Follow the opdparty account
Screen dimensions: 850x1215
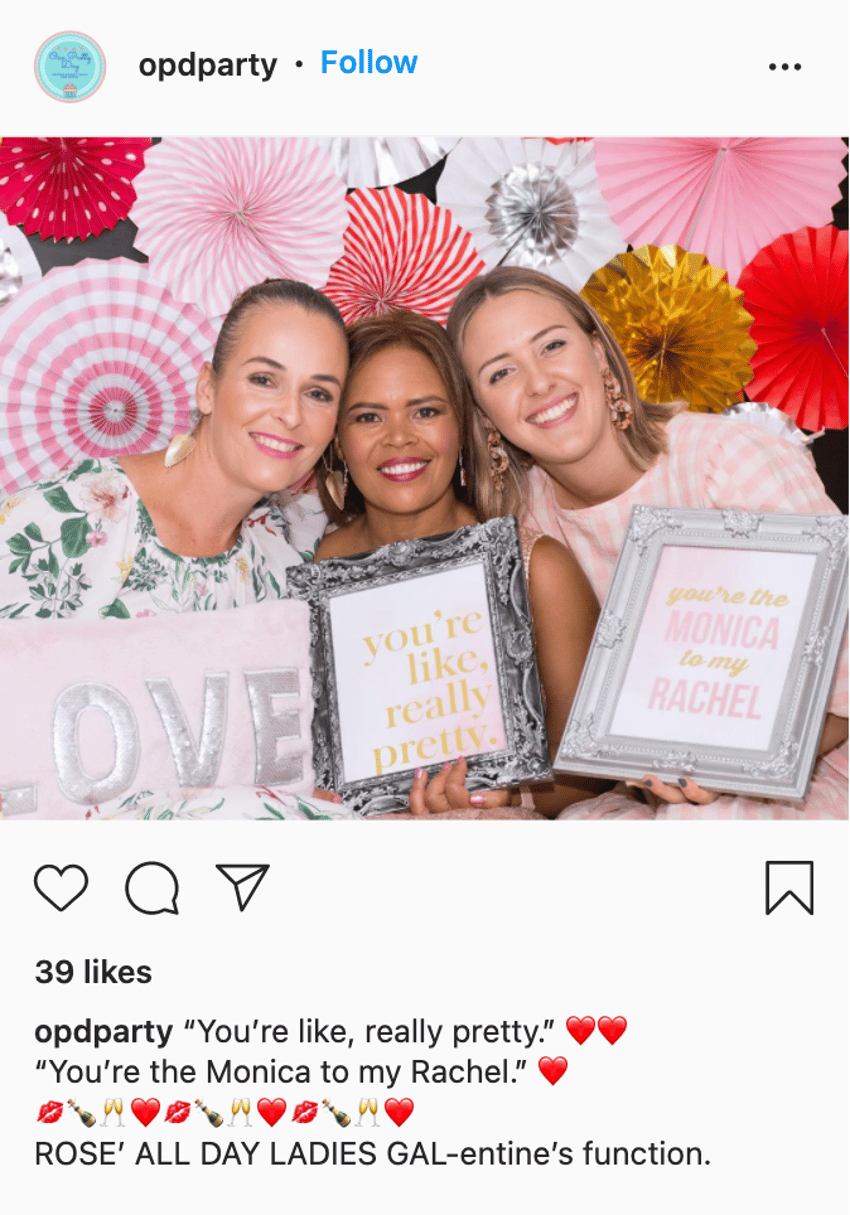pyautogui.click(x=369, y=63)
